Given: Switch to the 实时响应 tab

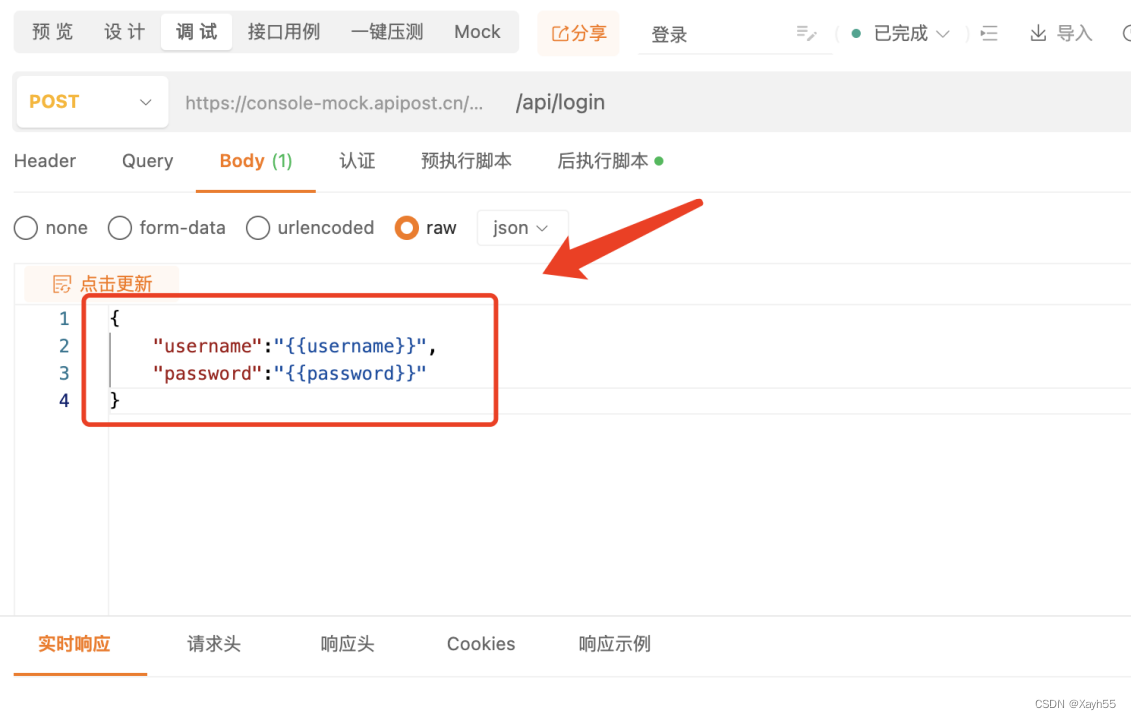Looking at the screenshot, I should click(x=75, y=644).
